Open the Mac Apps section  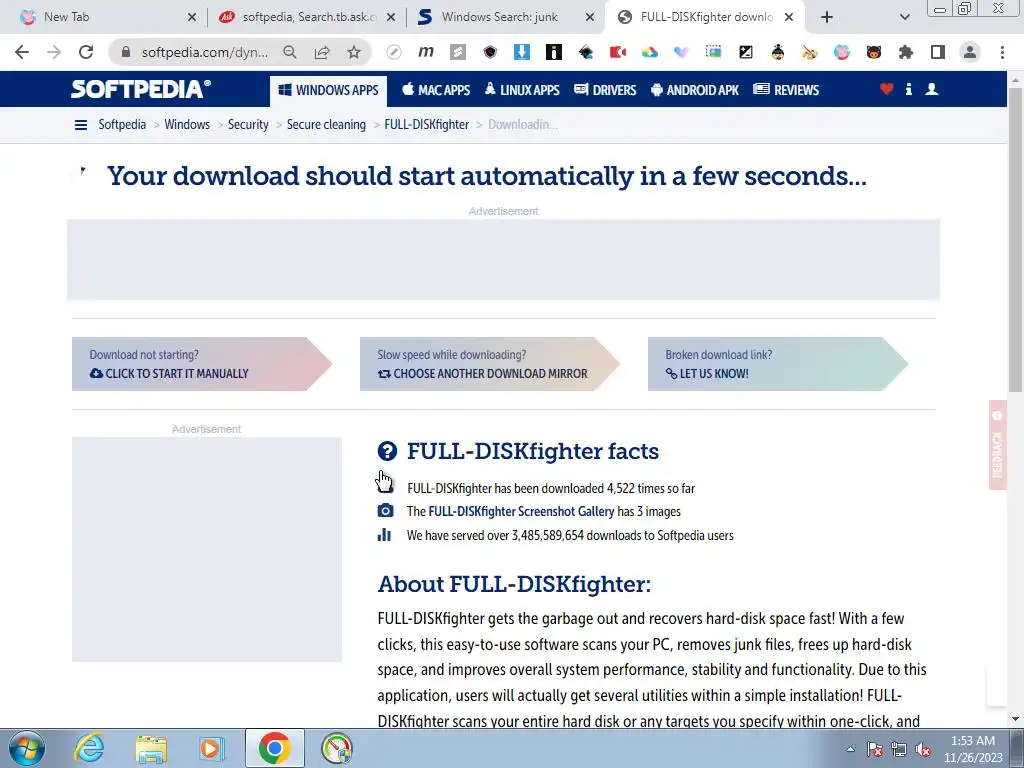tap(436, 90)
